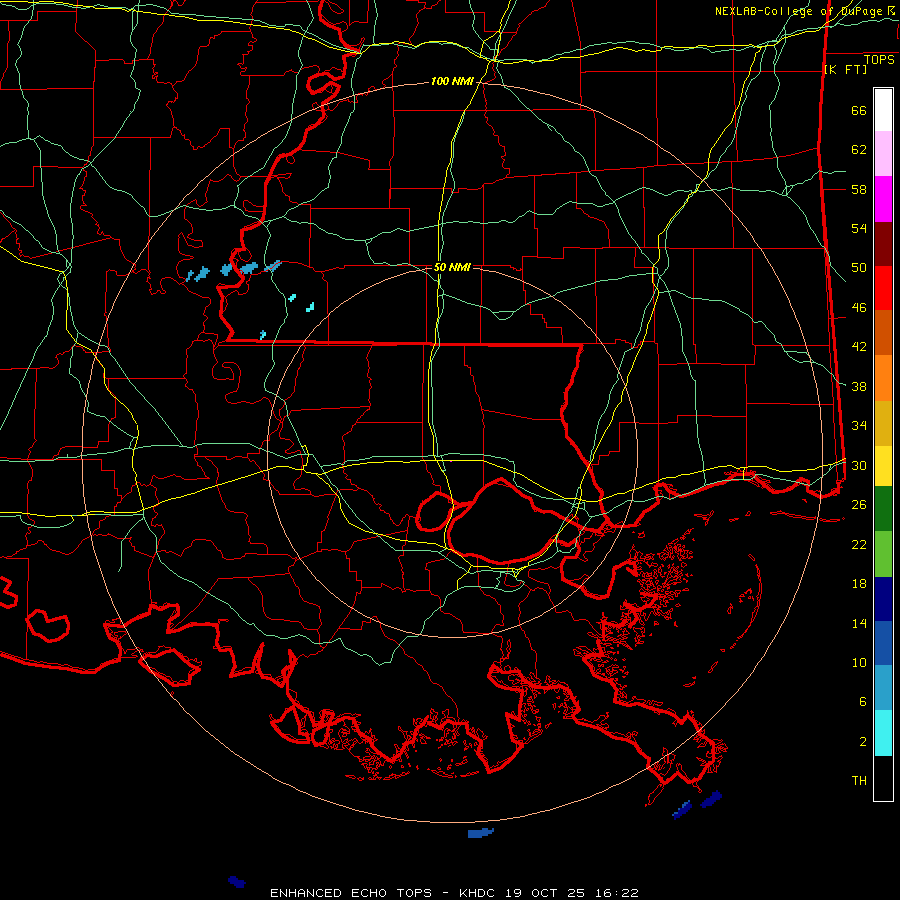Click the '66' legend value

pos(859,111)
